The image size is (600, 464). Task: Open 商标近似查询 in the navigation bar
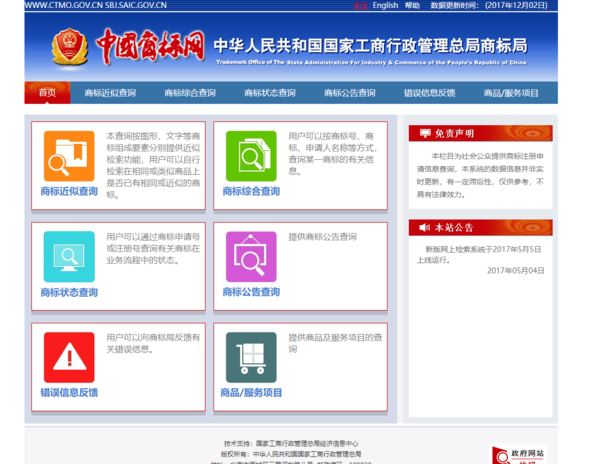point(110,93)
